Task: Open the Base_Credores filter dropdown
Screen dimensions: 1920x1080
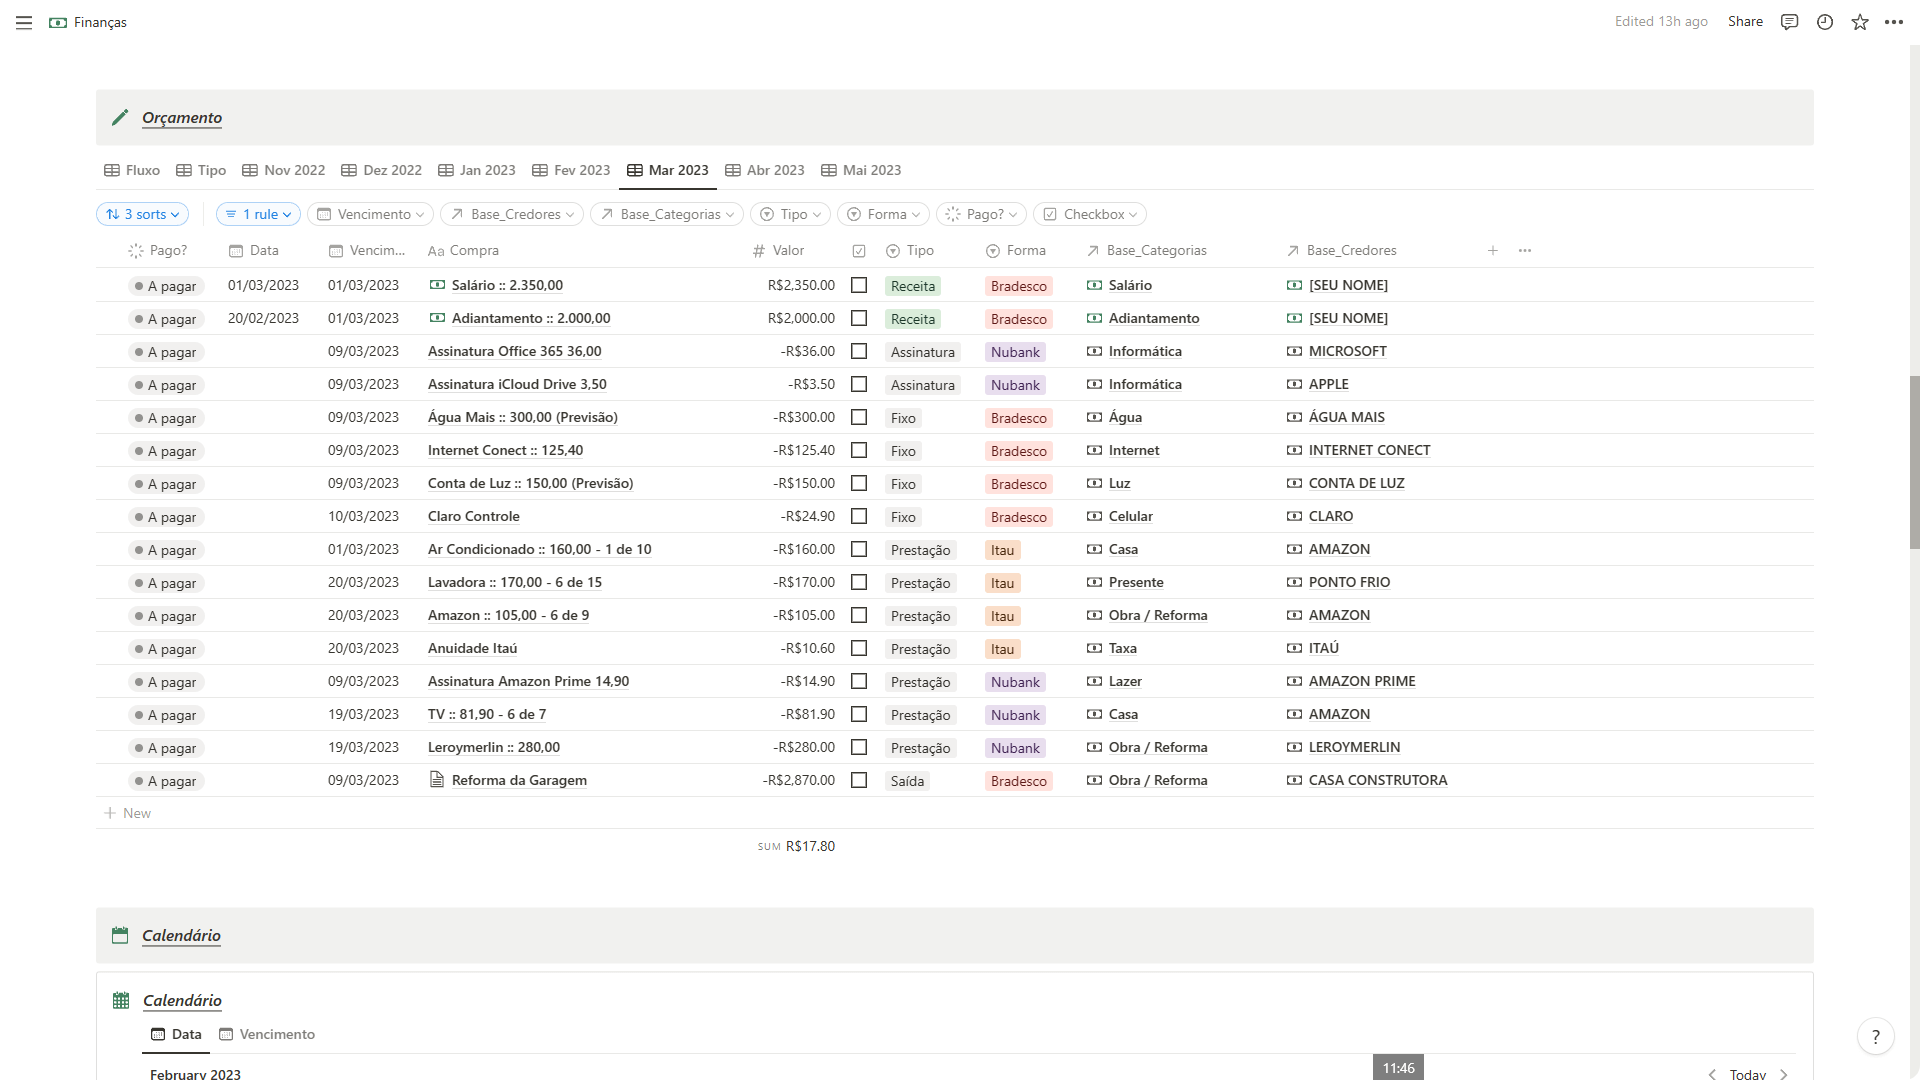Action: [512, 214]
